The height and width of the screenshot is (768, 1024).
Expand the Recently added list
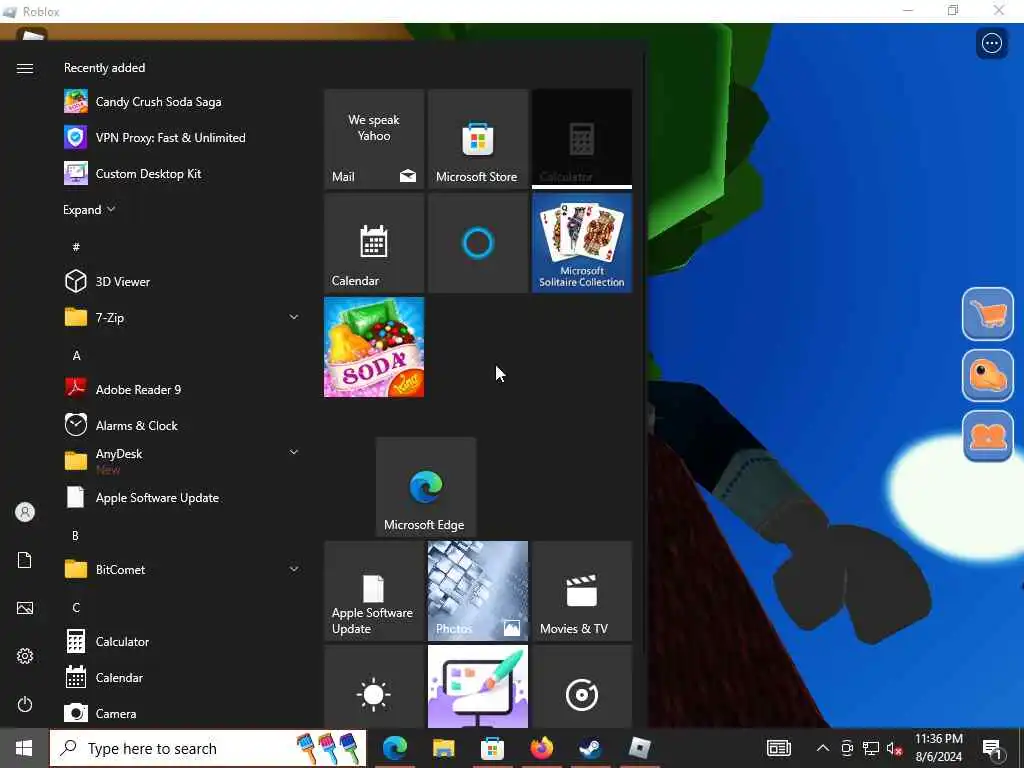click(x=89, y=210)
